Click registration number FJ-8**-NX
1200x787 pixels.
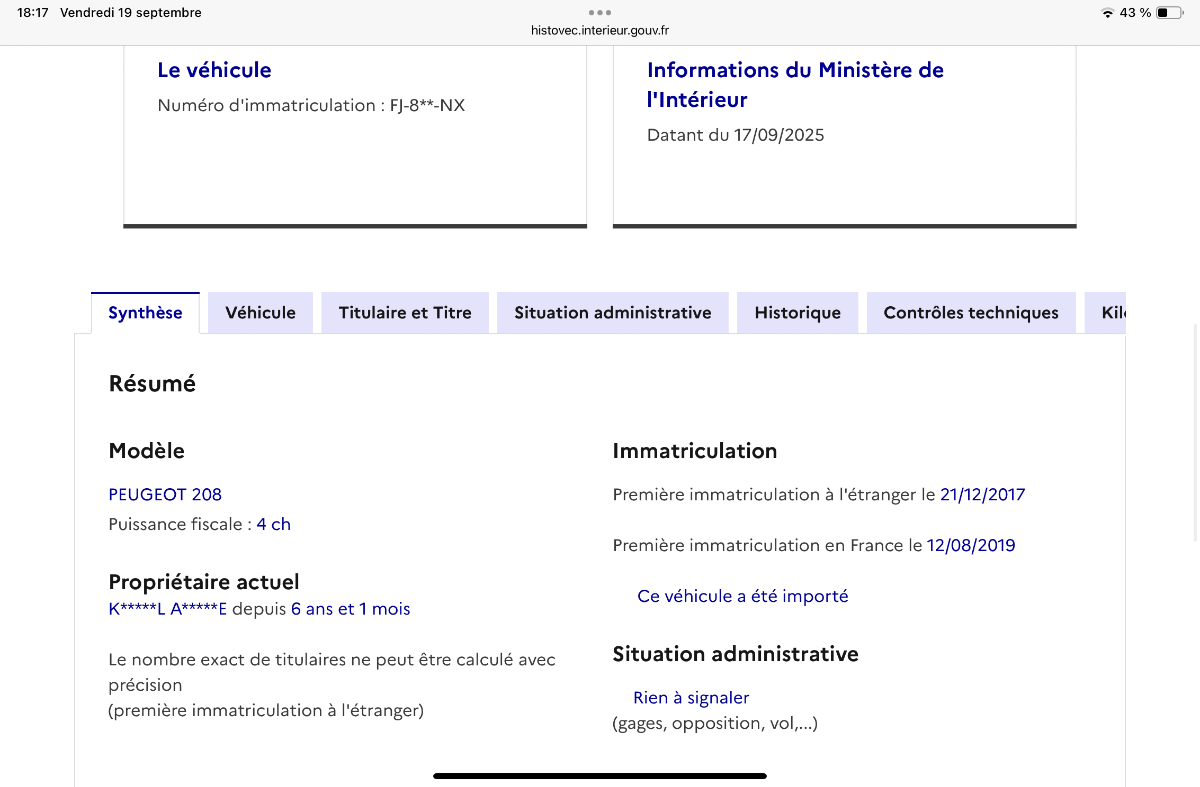pyautogui.click(x=427, y=105)
